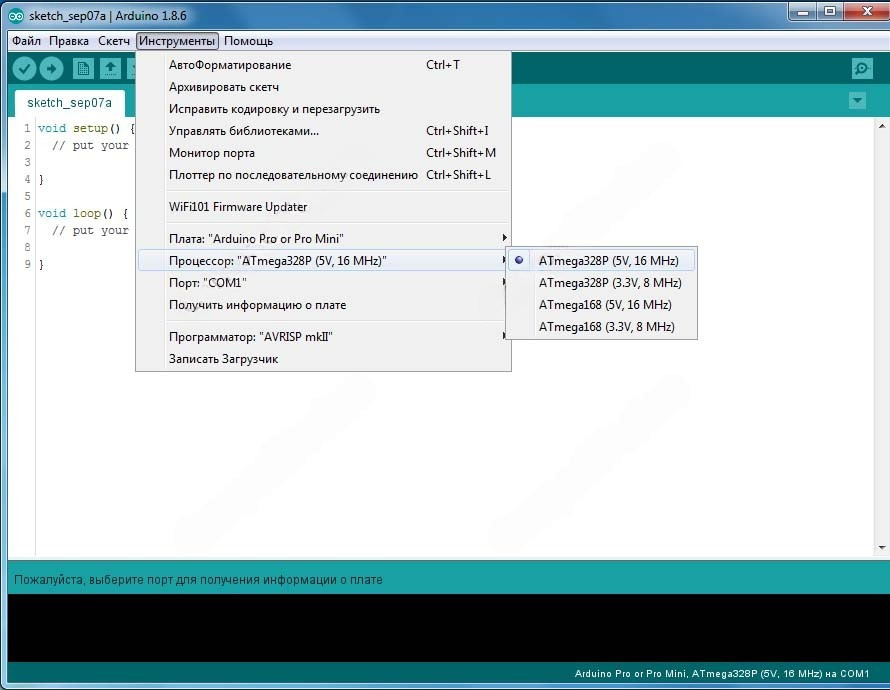Open the Serial Monitor magnifier icon
This screenshot has height=690, width=890.
(861, 68)
